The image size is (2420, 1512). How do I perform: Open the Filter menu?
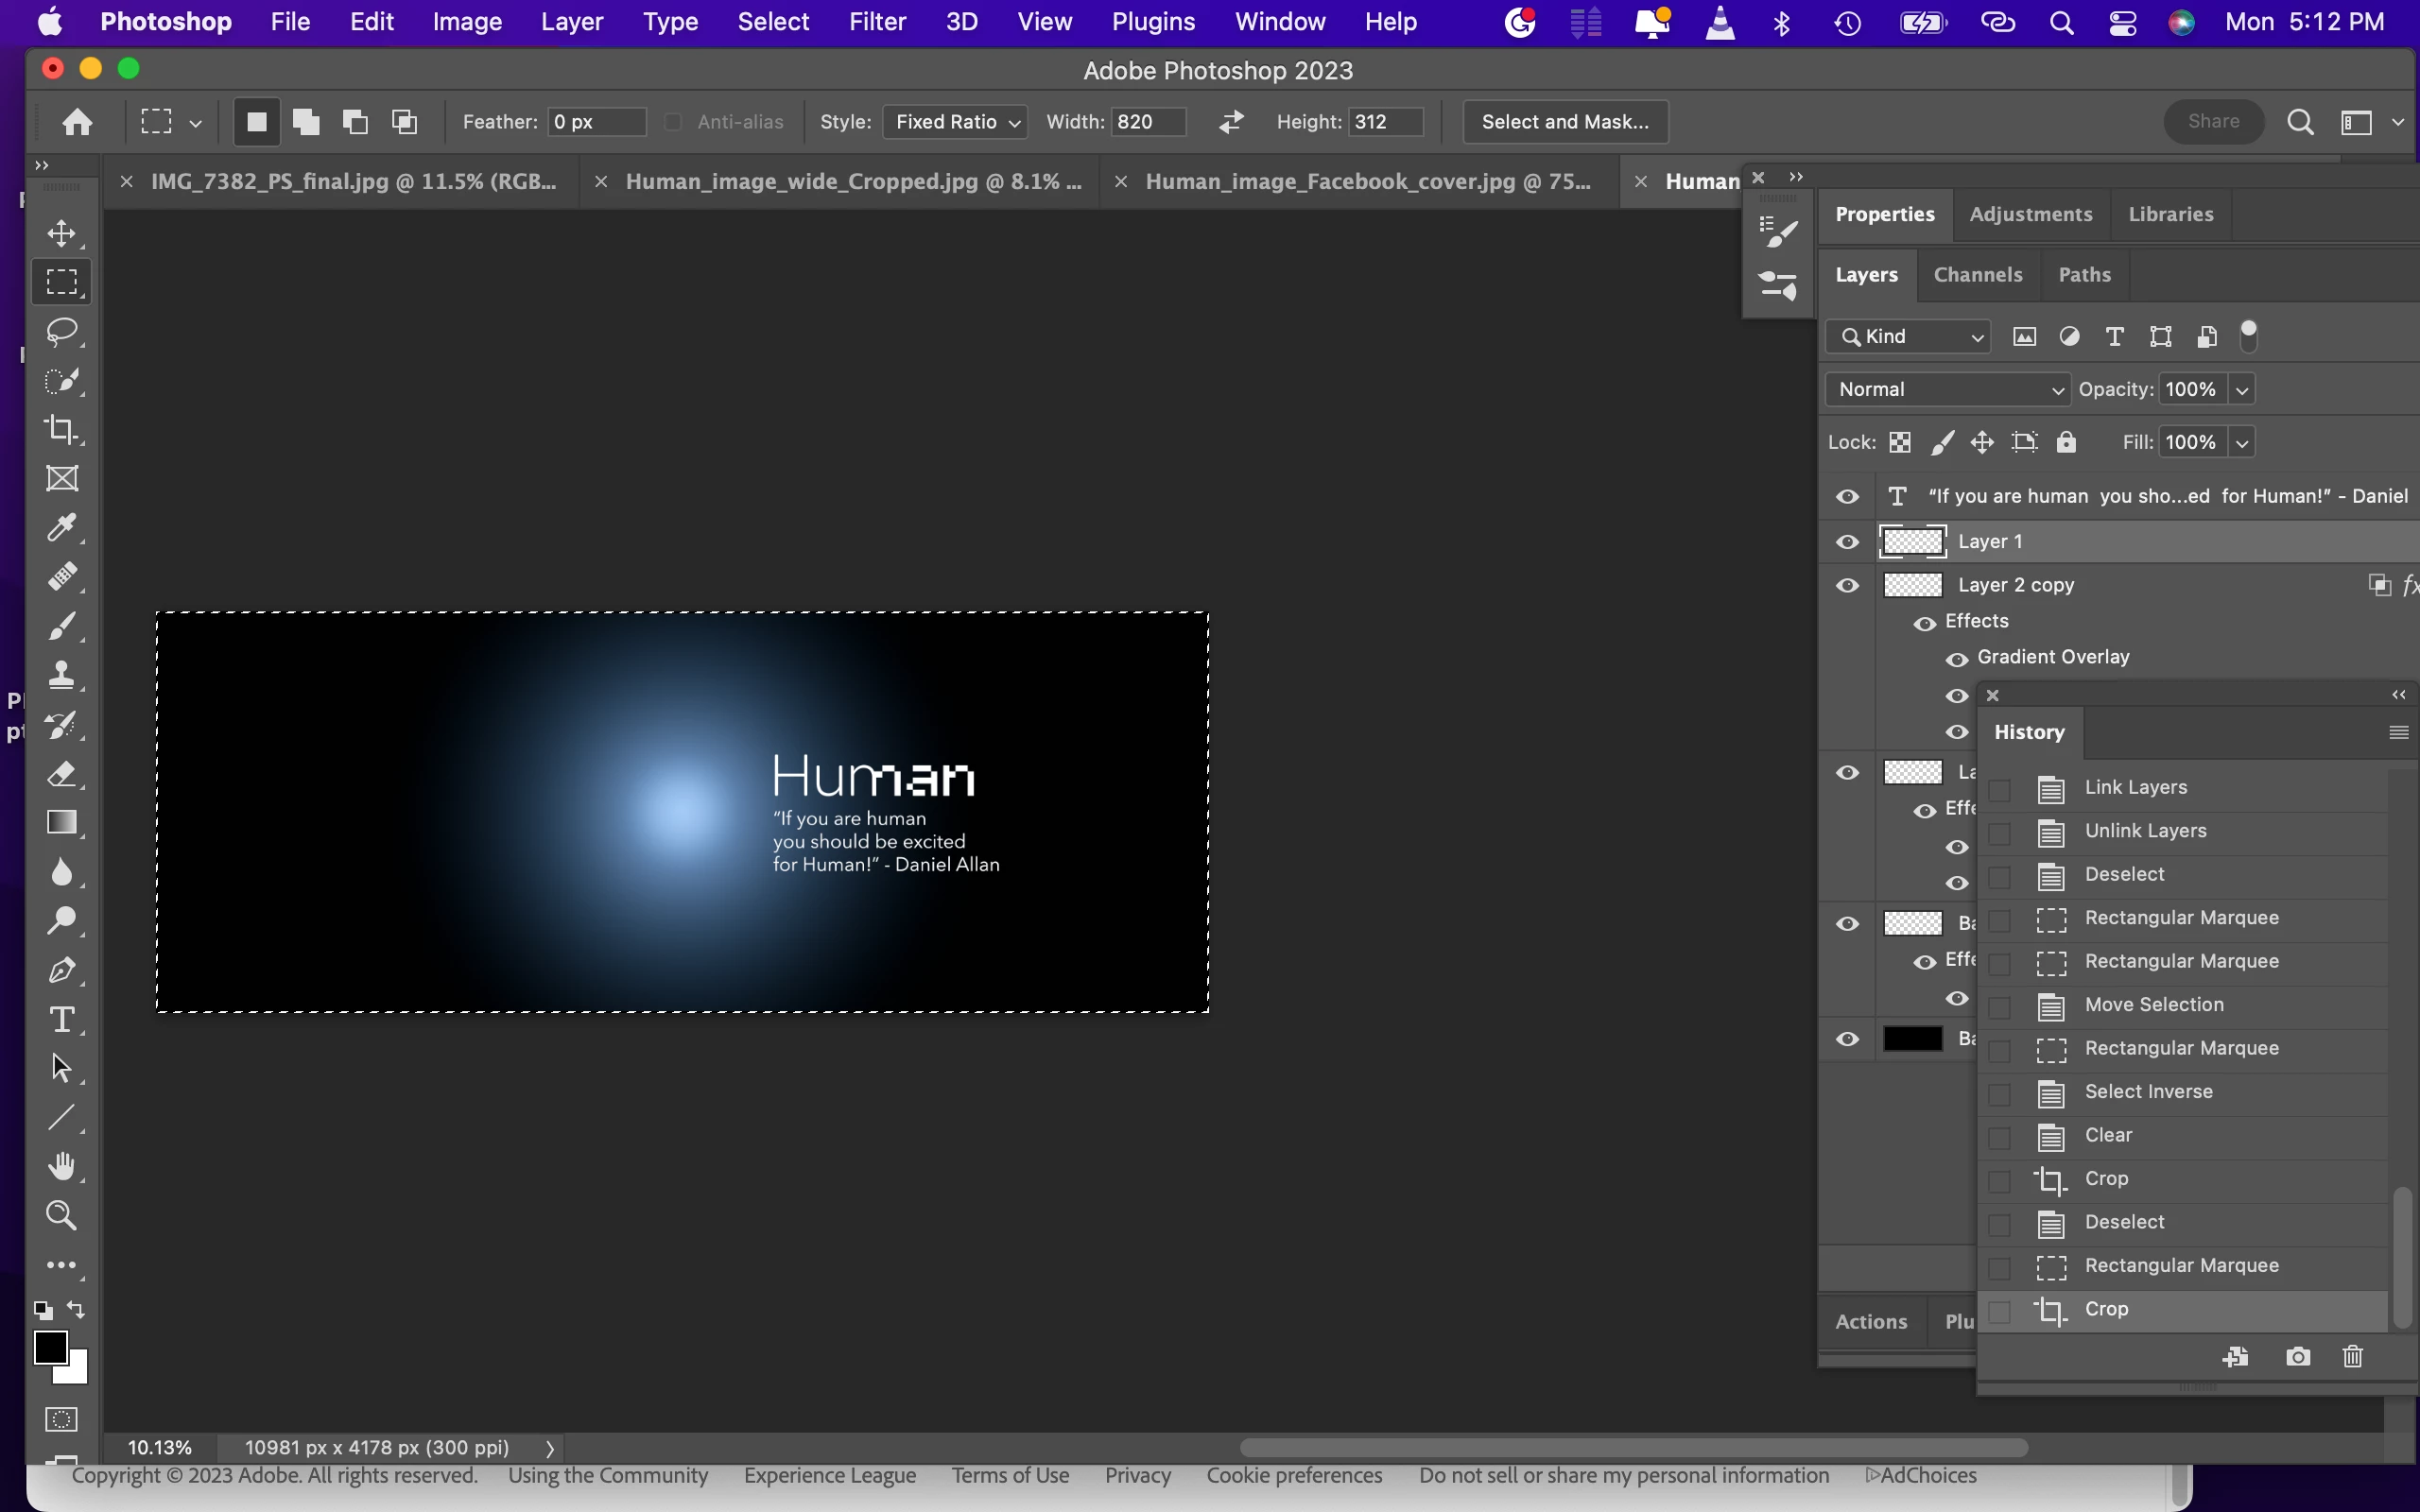pos(876,22)
